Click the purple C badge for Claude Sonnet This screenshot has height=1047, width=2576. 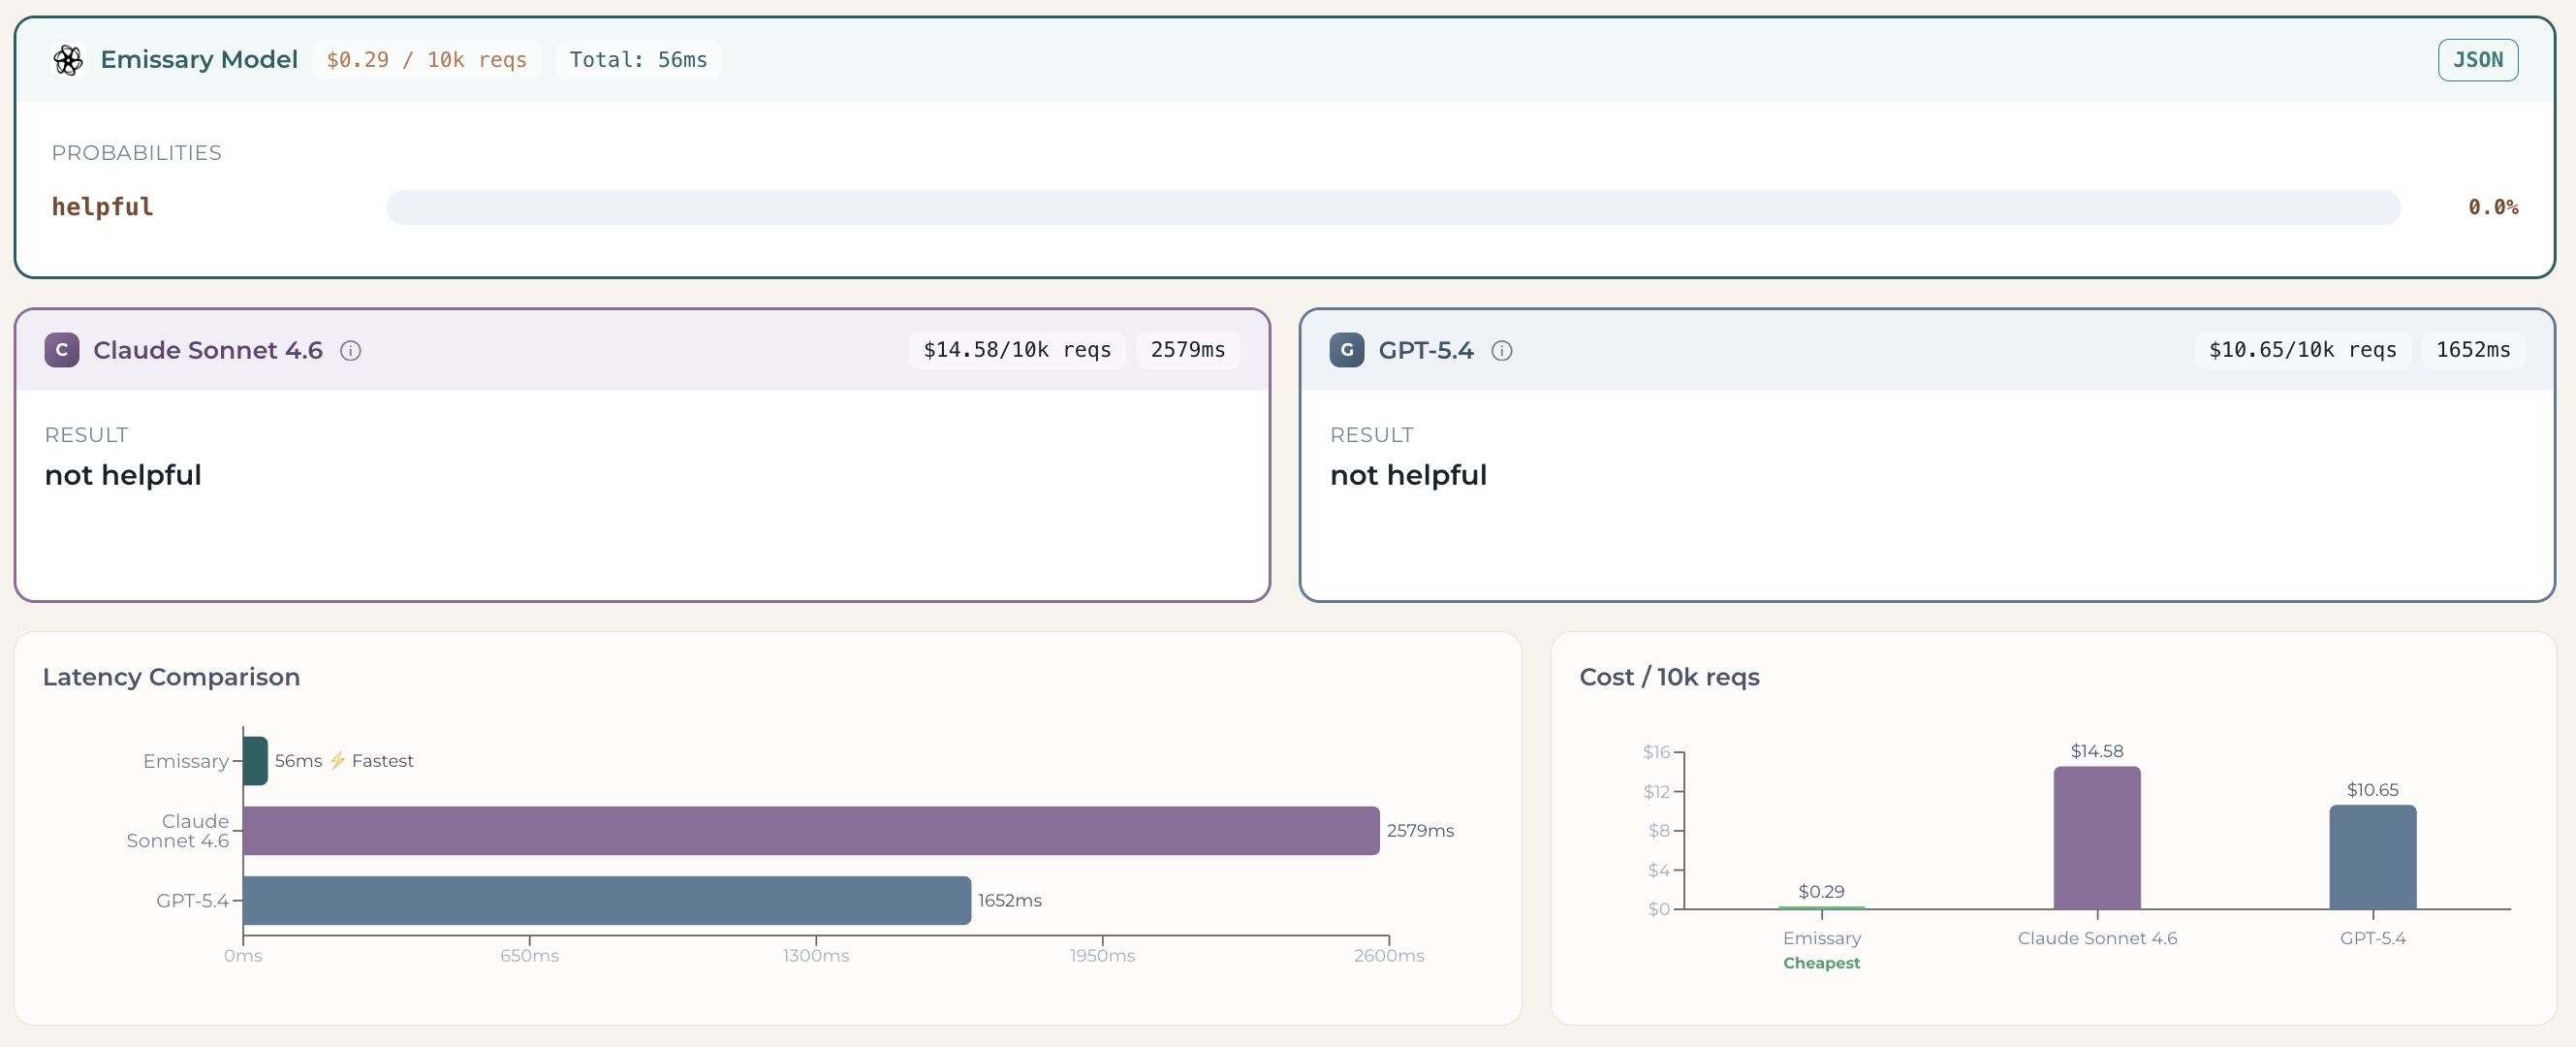[62, 350]
